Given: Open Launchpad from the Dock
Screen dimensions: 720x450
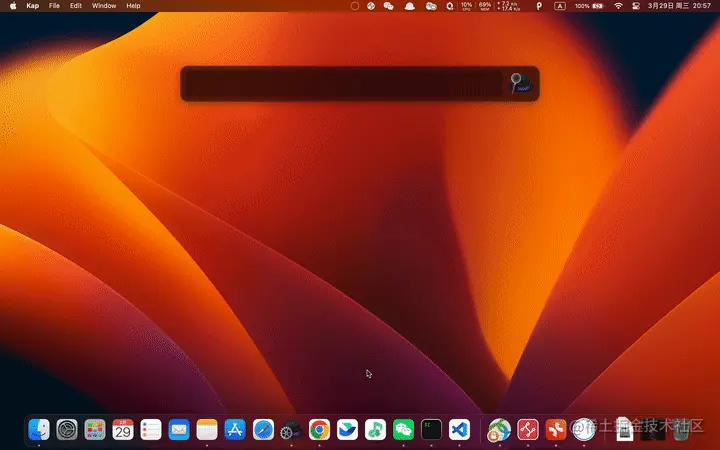Looking at the screenshot, I should point(95,430).
